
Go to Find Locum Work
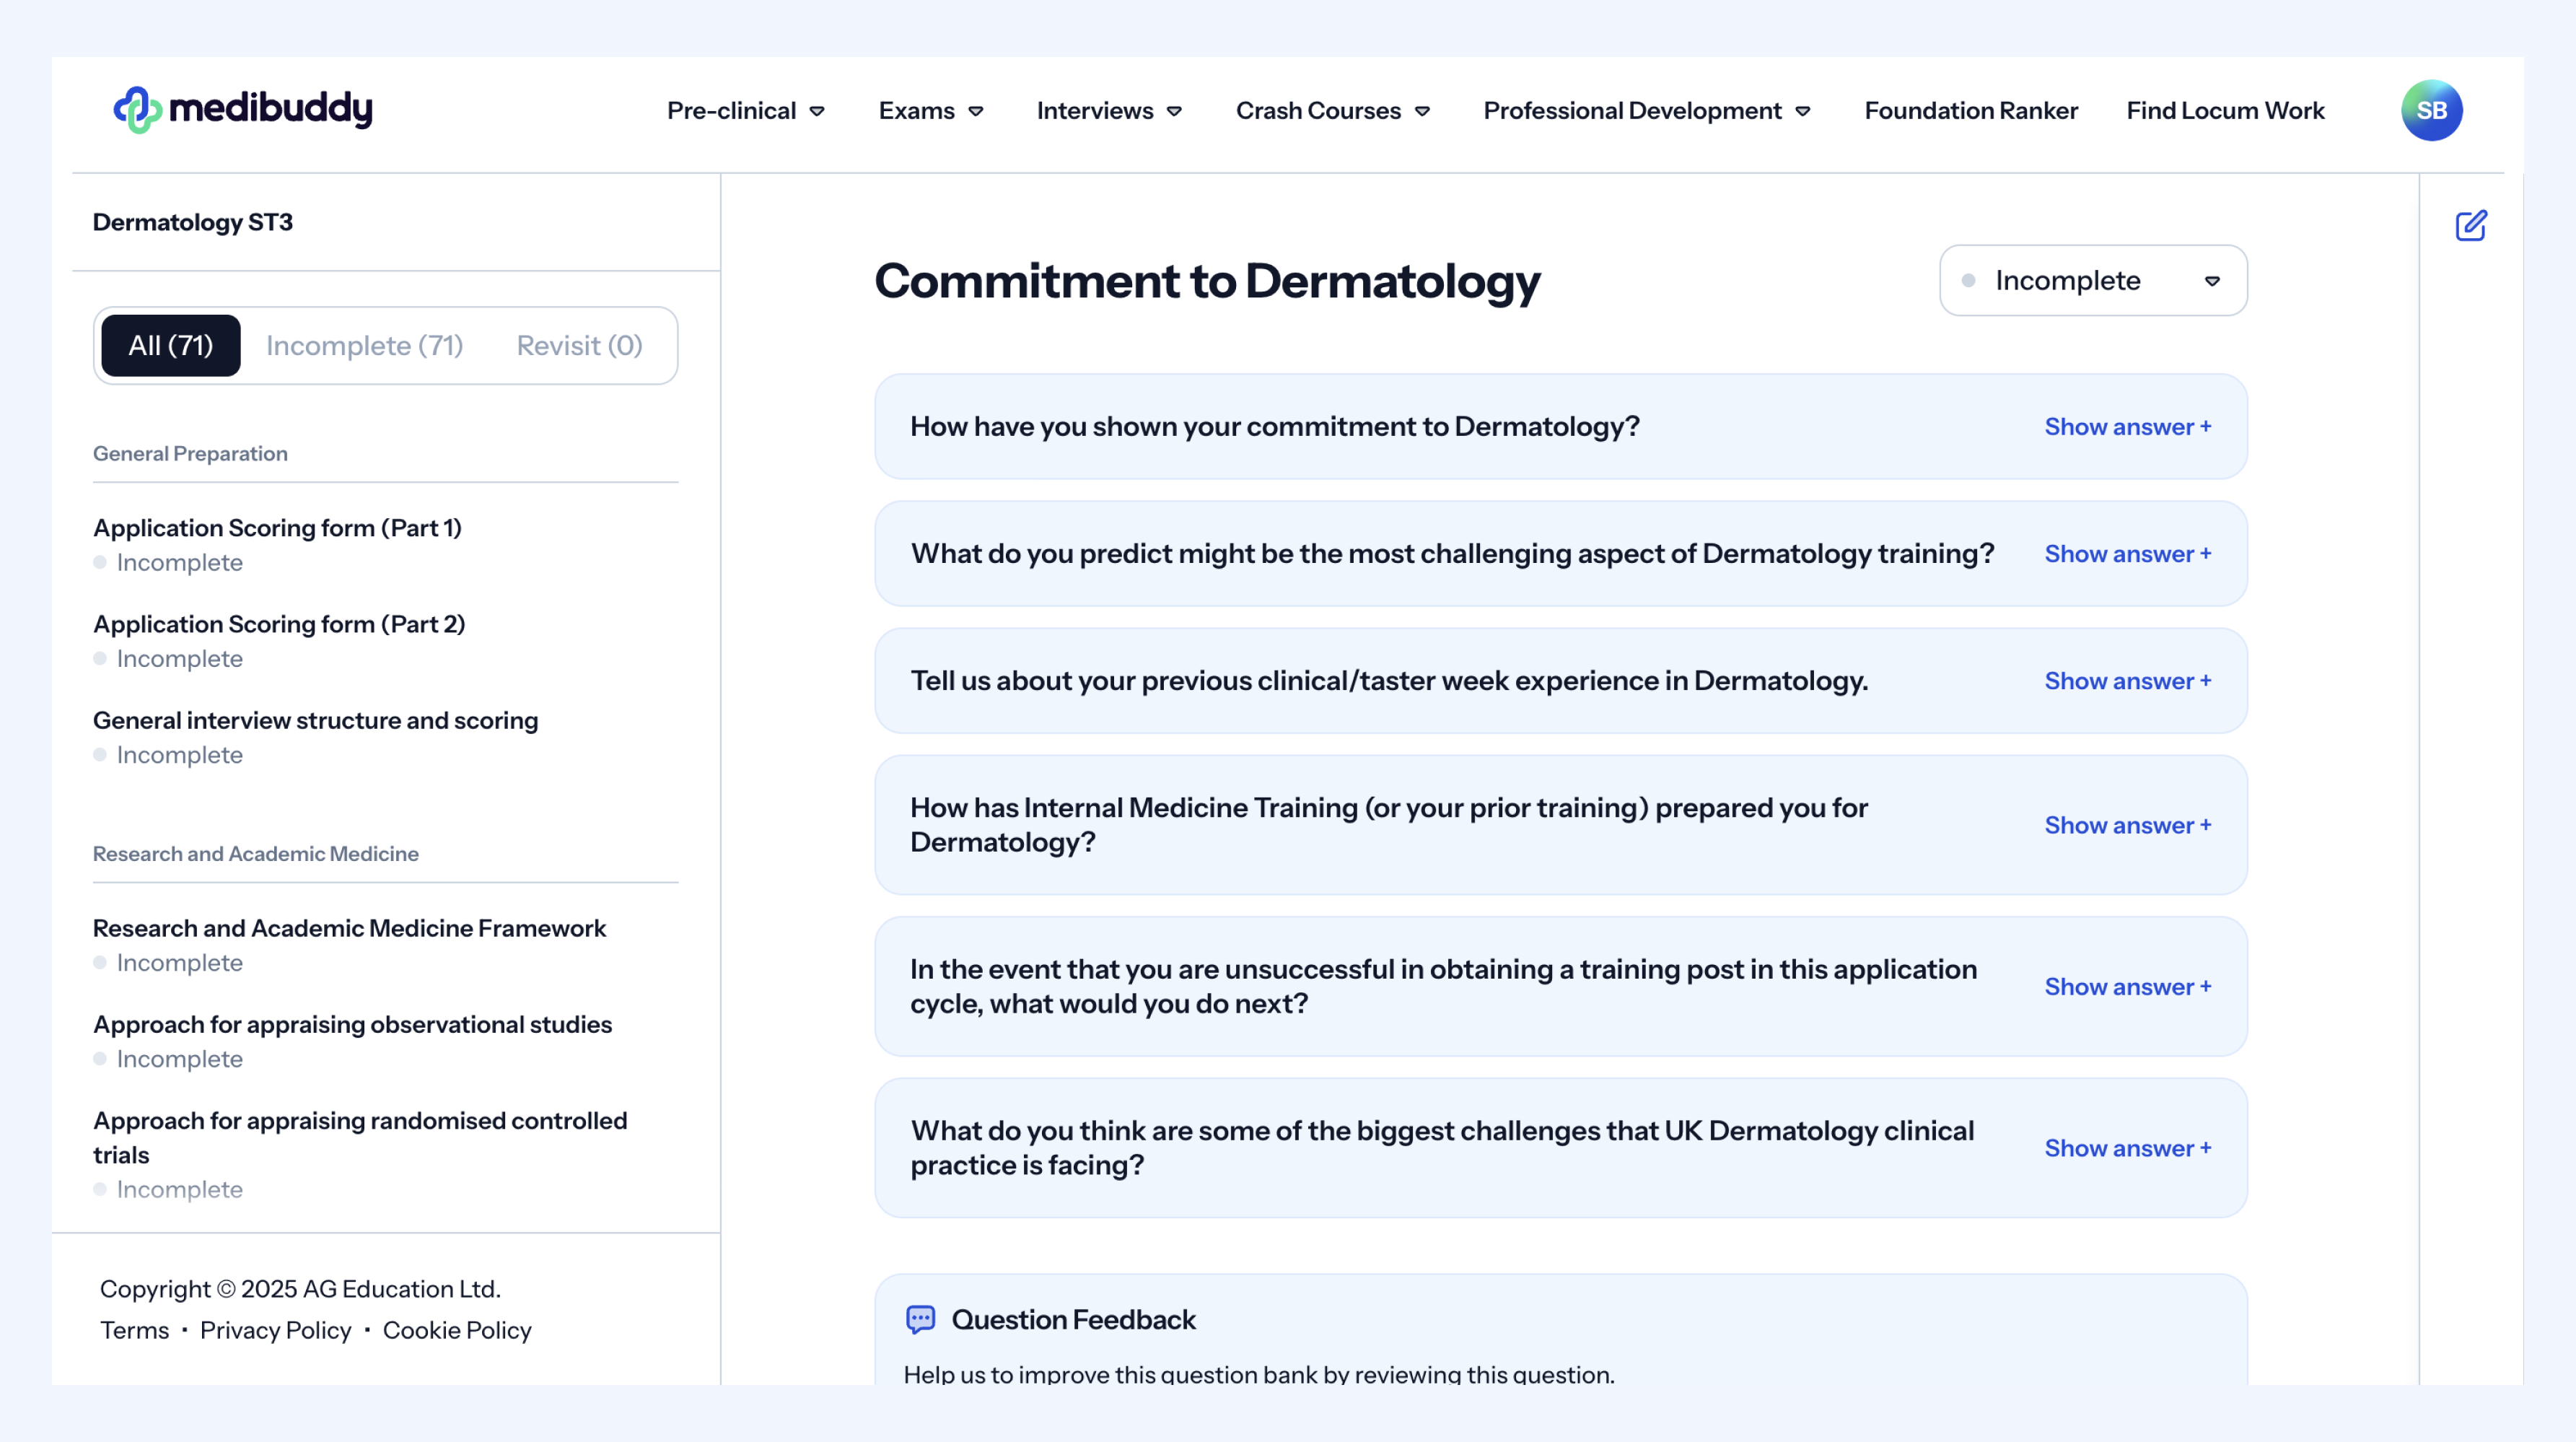pyautogui.click(x=2225, y=111)
